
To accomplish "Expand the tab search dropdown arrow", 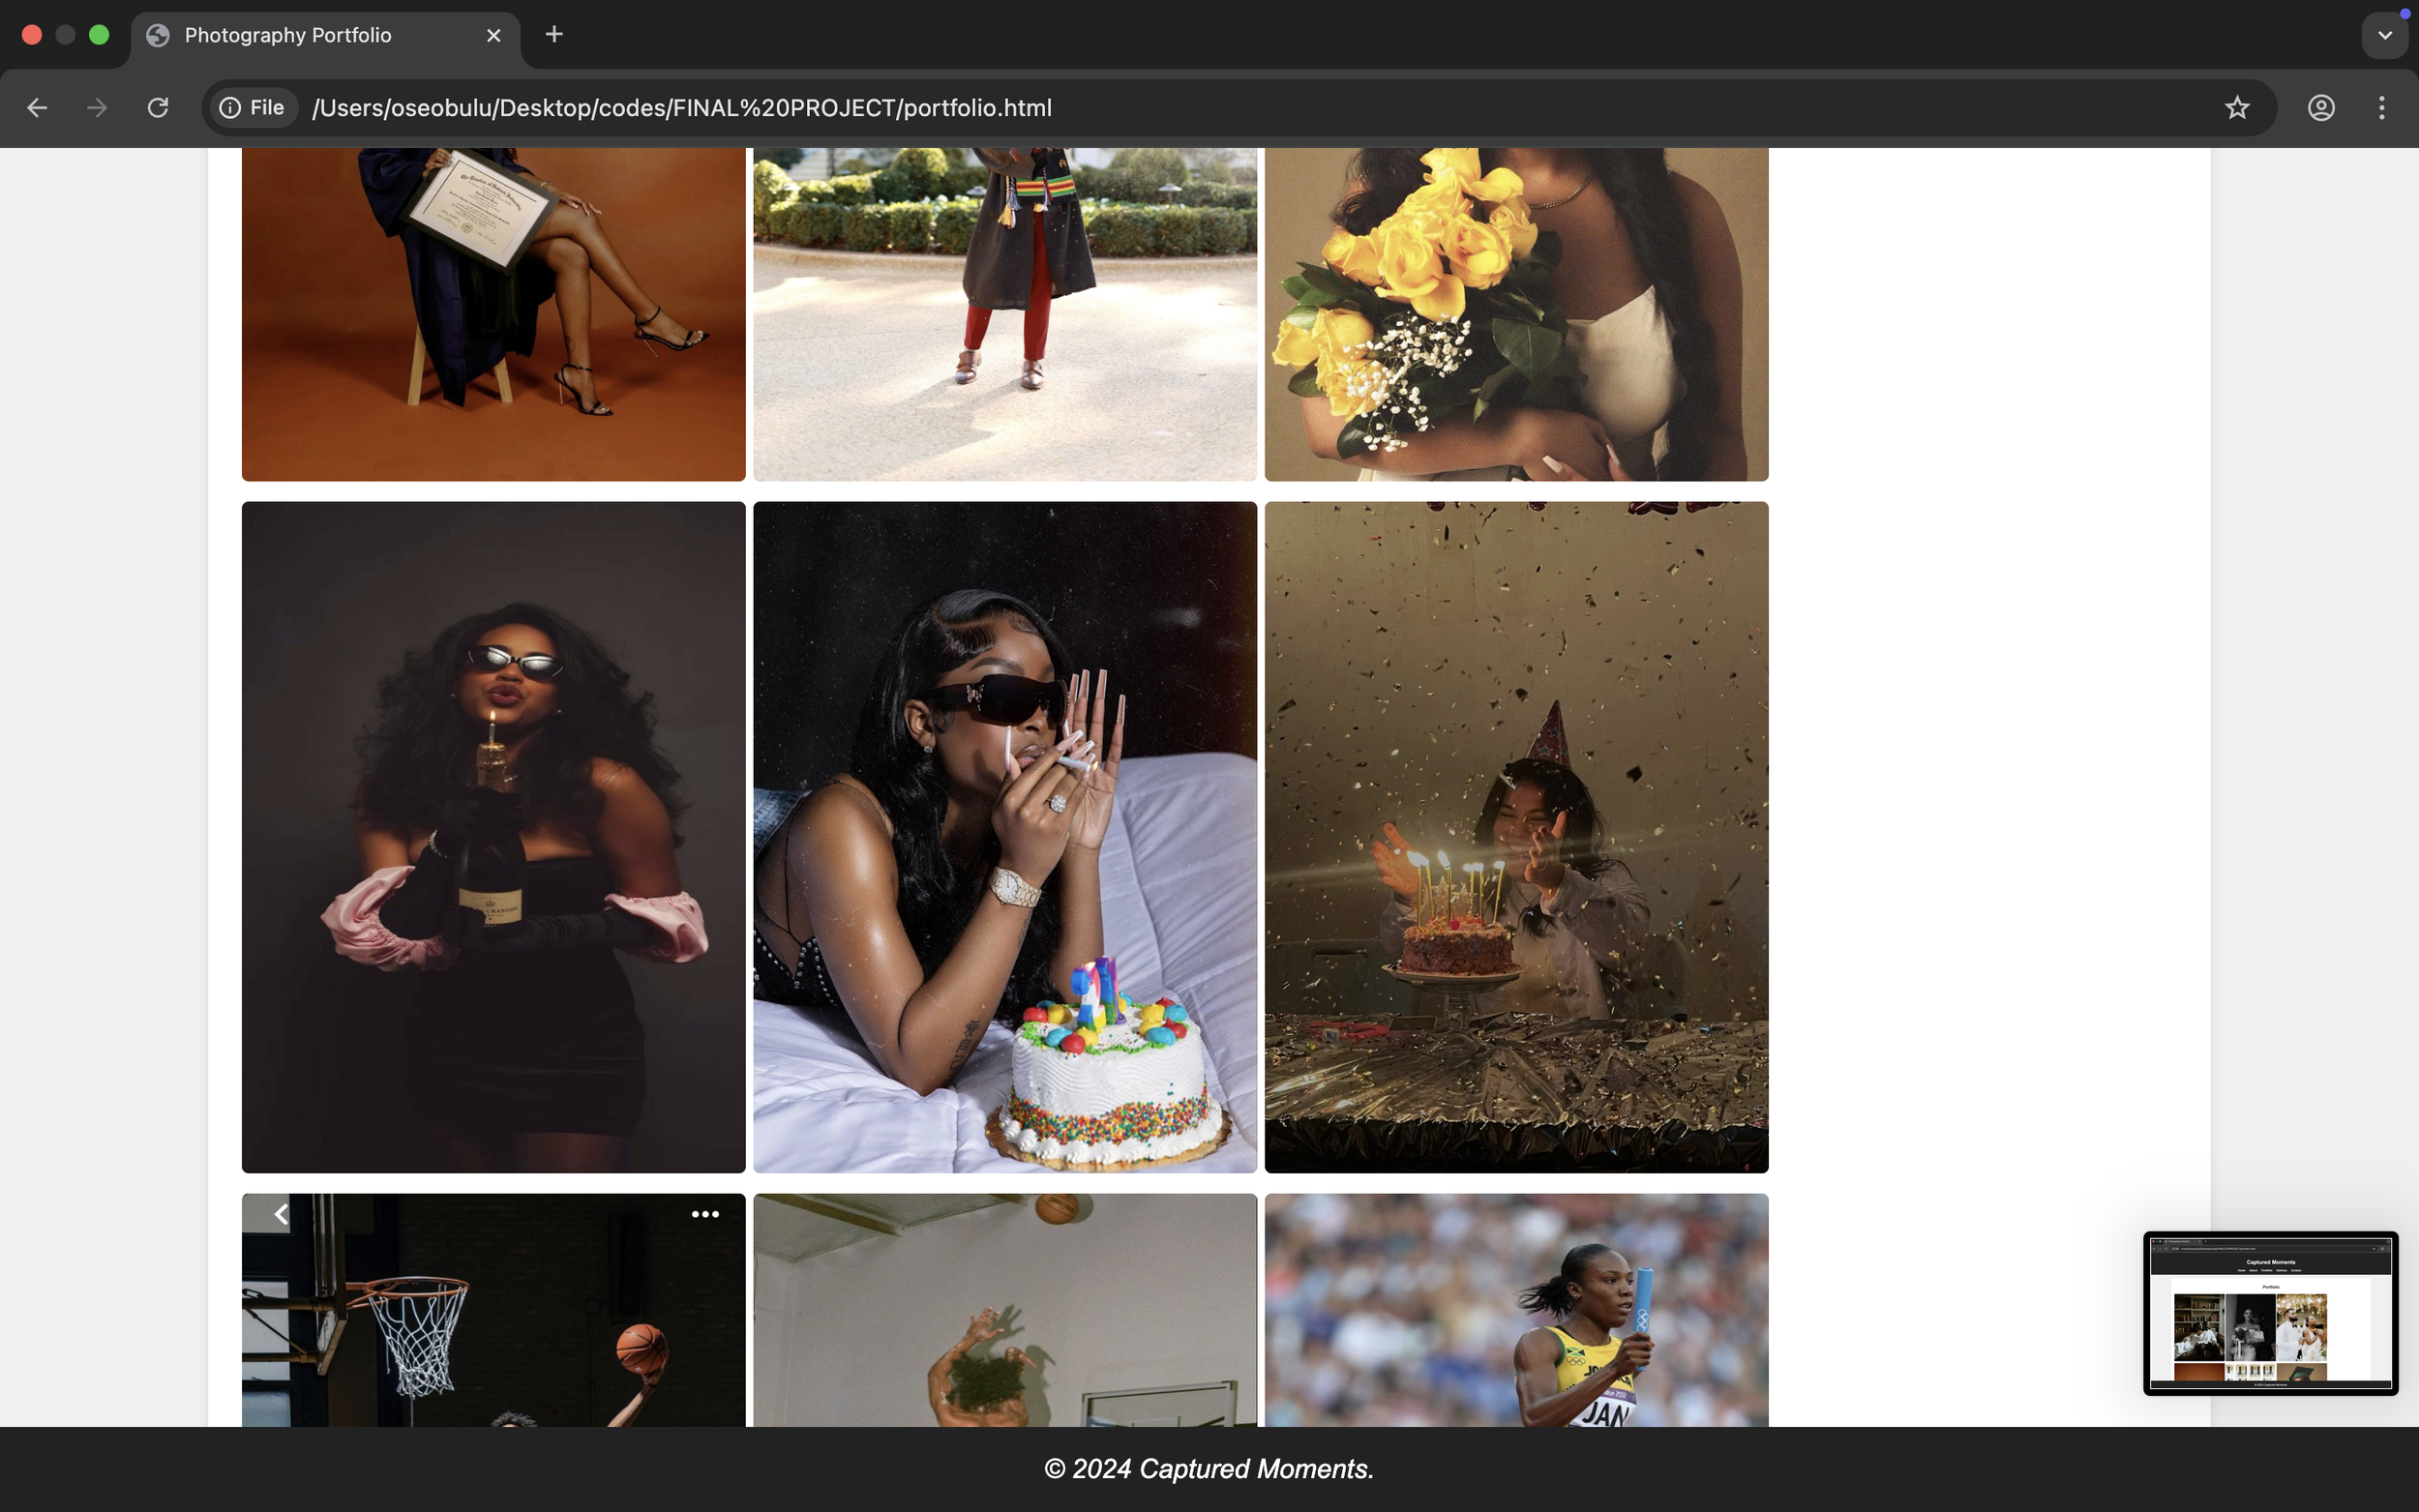I will (x=2385, y=36).
